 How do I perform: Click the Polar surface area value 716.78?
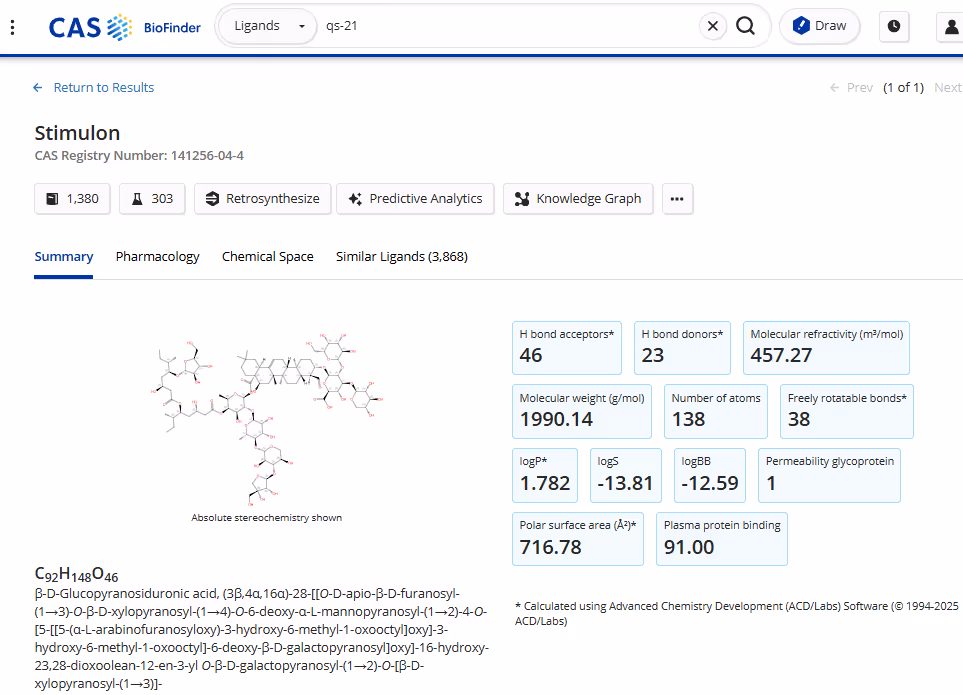pyautogui.click(x=550, y=547)
